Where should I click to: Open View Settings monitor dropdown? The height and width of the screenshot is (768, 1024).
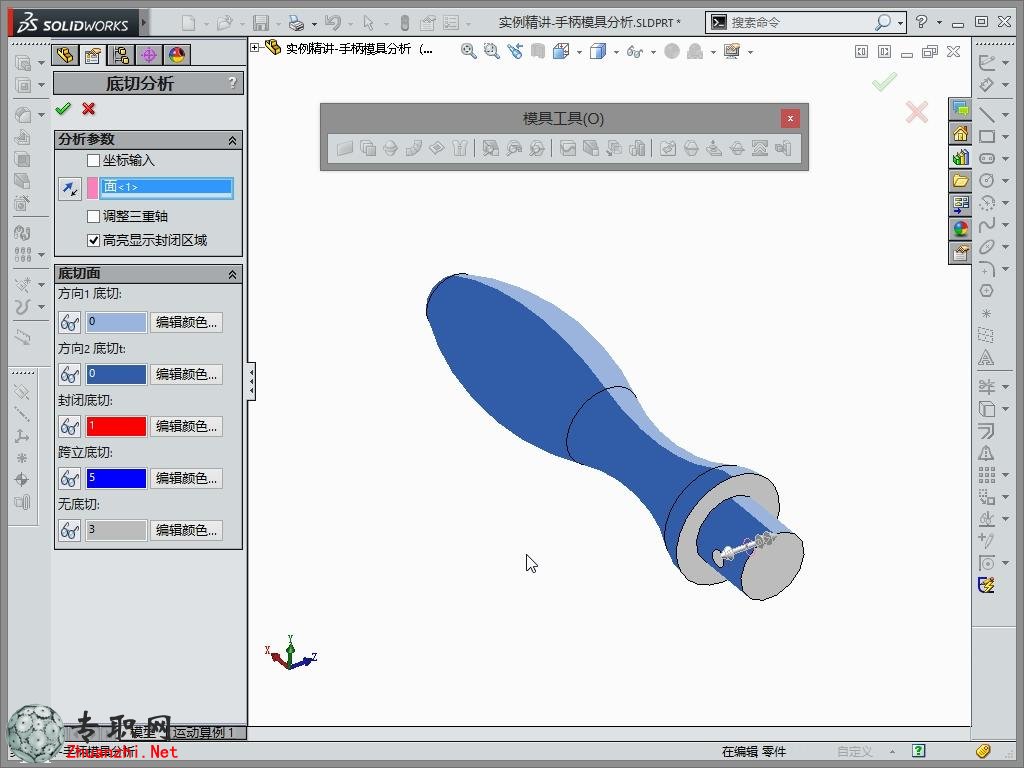click(x=750, y=52)
